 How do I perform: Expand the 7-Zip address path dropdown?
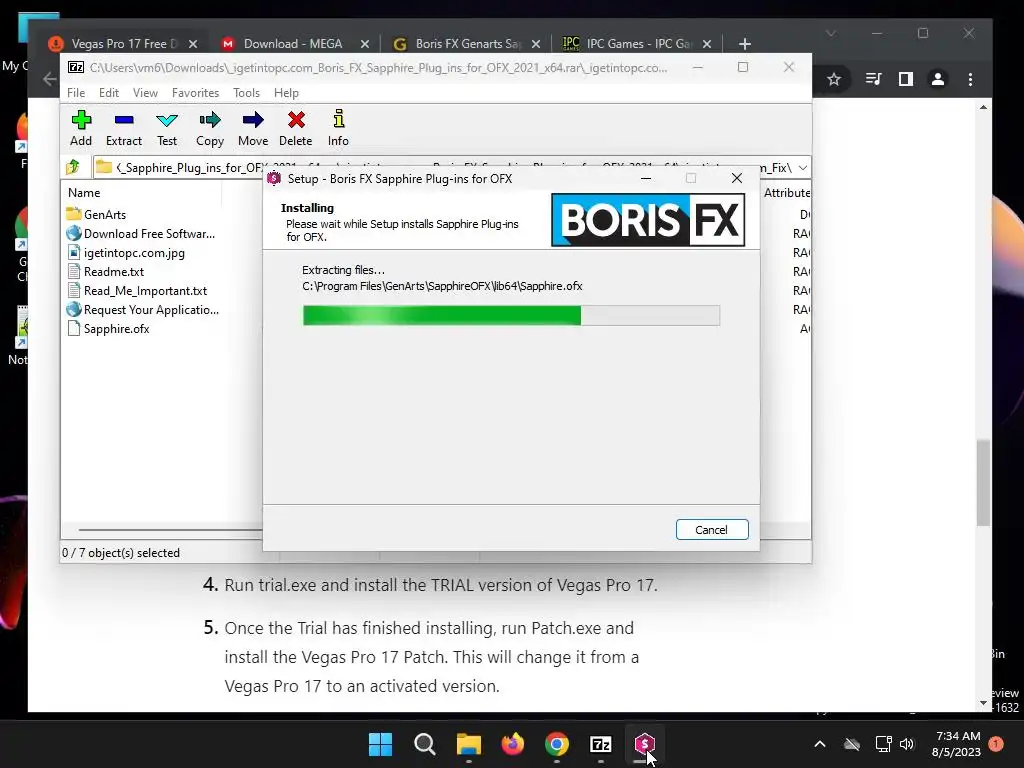(803, 168)
